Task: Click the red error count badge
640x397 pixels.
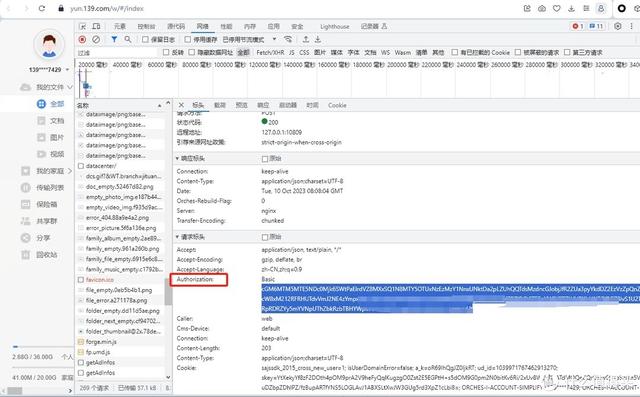Action: point(578,26)
